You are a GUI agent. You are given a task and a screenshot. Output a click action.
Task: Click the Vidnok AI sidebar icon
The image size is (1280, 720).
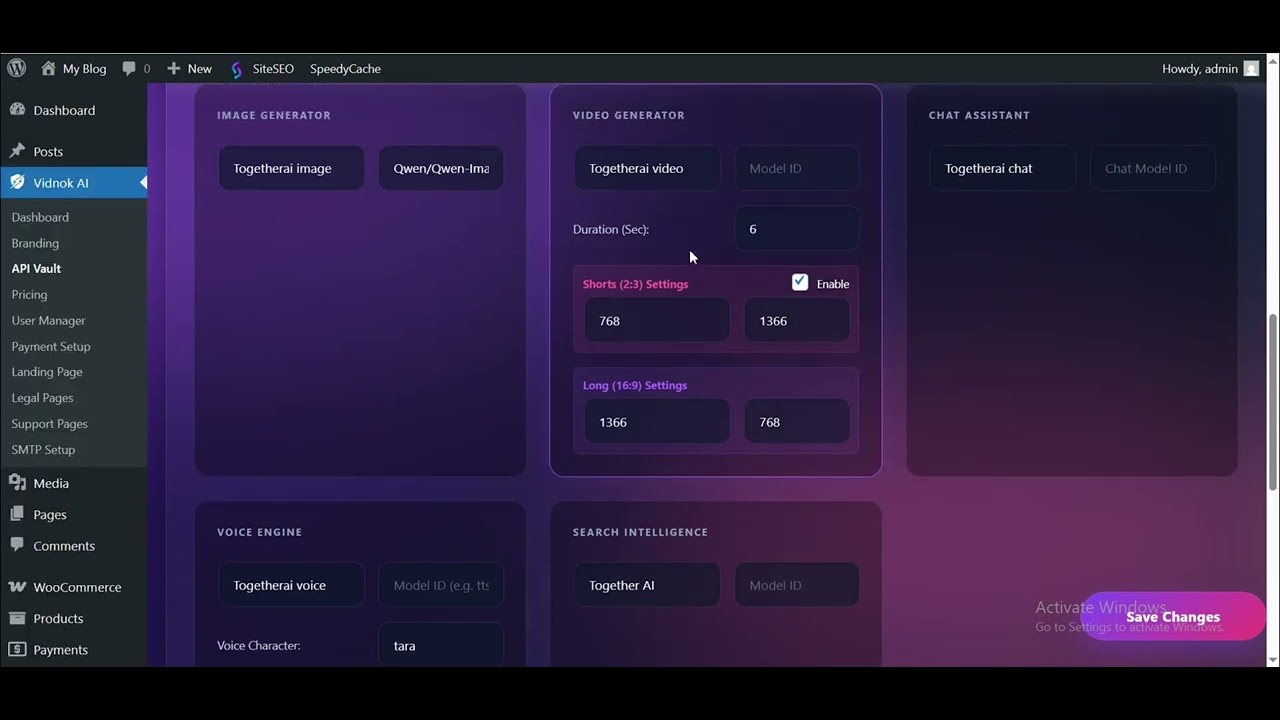17,182
